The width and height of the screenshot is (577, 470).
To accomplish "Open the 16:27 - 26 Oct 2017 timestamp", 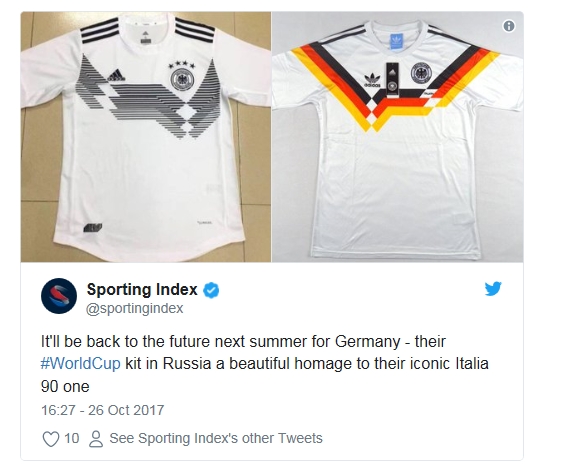I will point(102,410).
